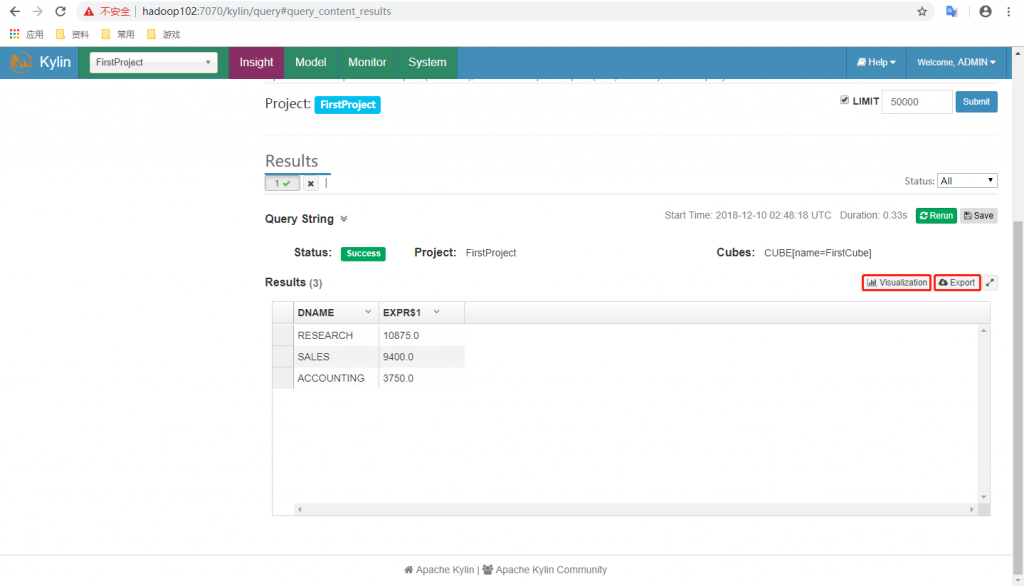Viewport: 1024px width, 586px height.
Task: Close the query result tab with the x icon
Action: pyautogui.click(x=311, y=184)
